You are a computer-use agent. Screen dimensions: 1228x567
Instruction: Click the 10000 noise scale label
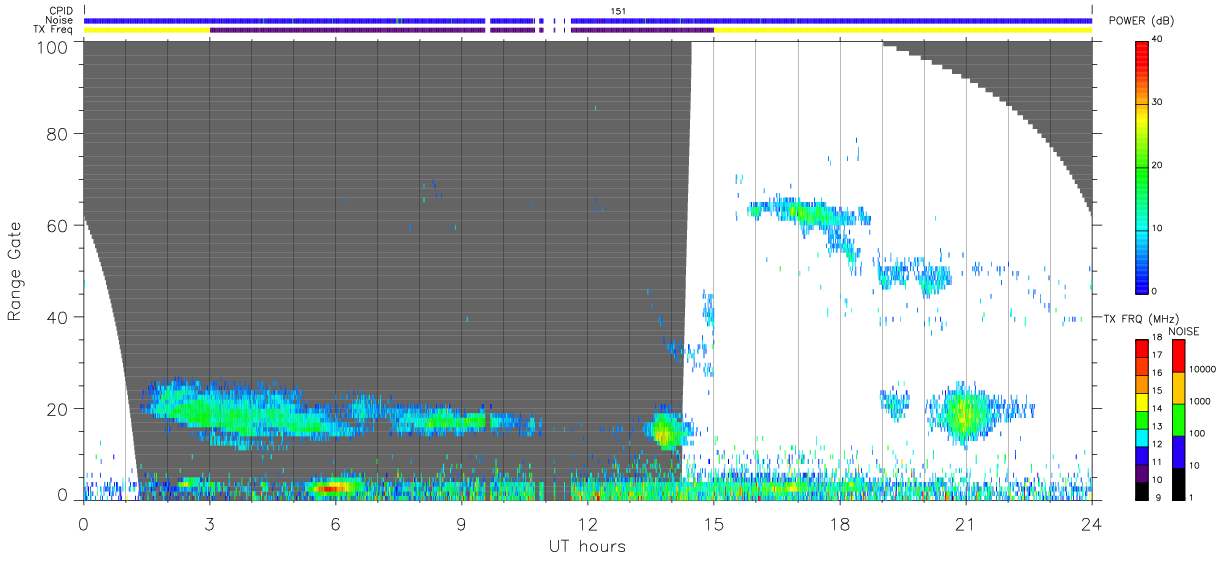pyautogui.click(x=1204, y=369)
